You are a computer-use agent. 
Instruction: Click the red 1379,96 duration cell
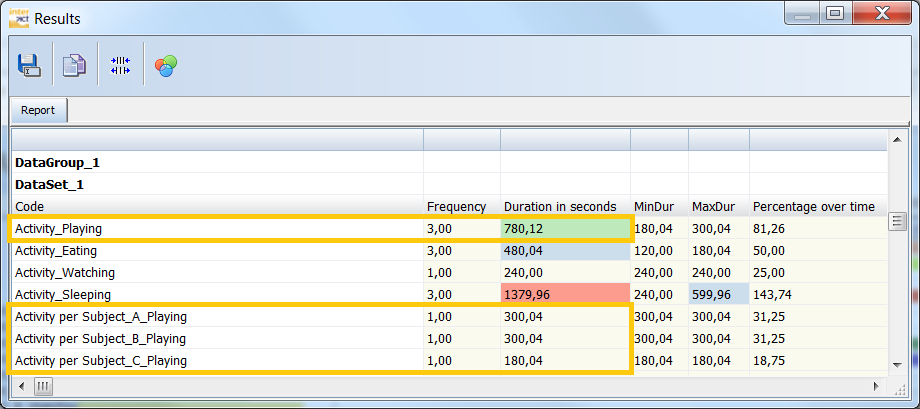(565, 294)
